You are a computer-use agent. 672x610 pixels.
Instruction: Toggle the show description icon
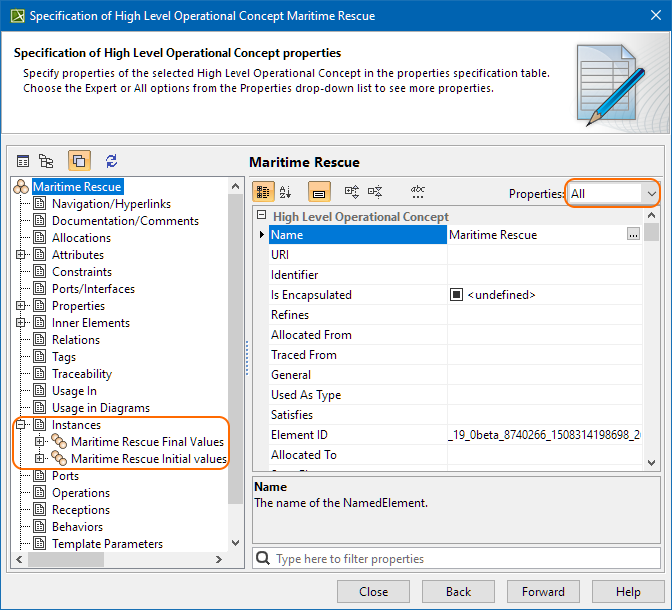click(319, 192)
